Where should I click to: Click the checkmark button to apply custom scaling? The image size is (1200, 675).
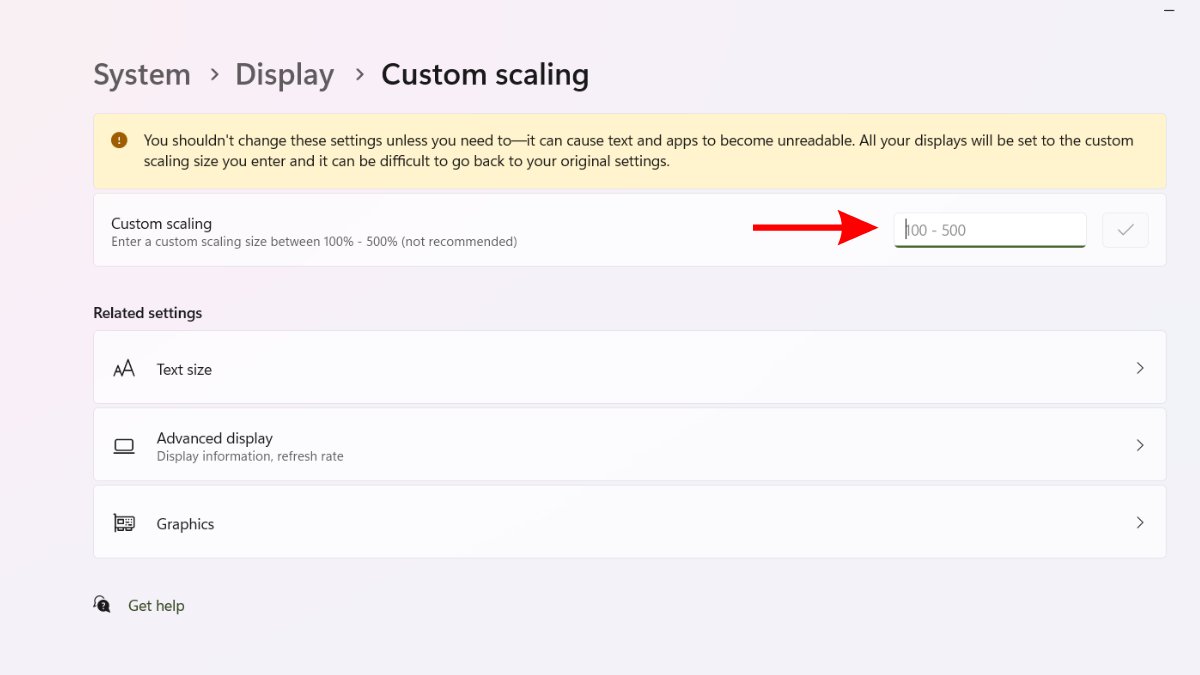[x=1125, y=230]
